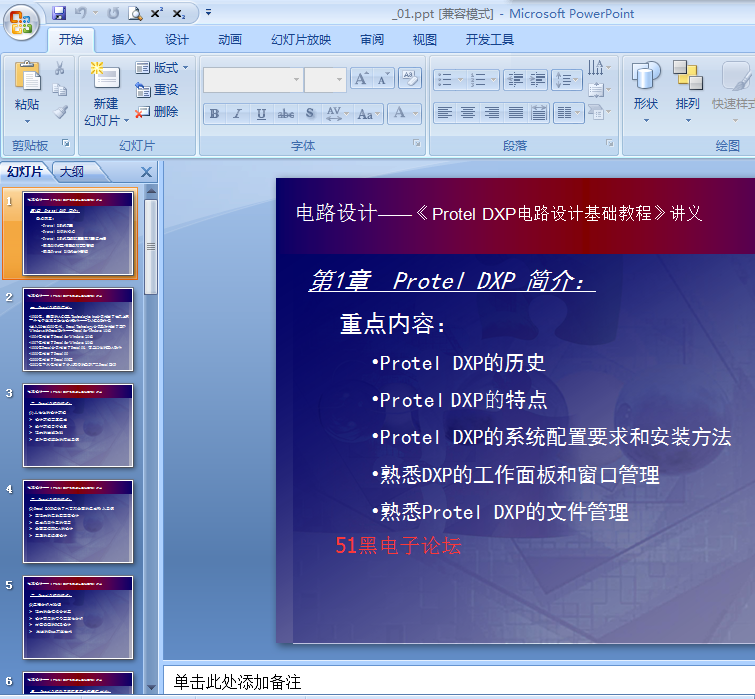Switch to the Slide Show (幻灯片放映) tab
The image size is (755, 699).
301,39
